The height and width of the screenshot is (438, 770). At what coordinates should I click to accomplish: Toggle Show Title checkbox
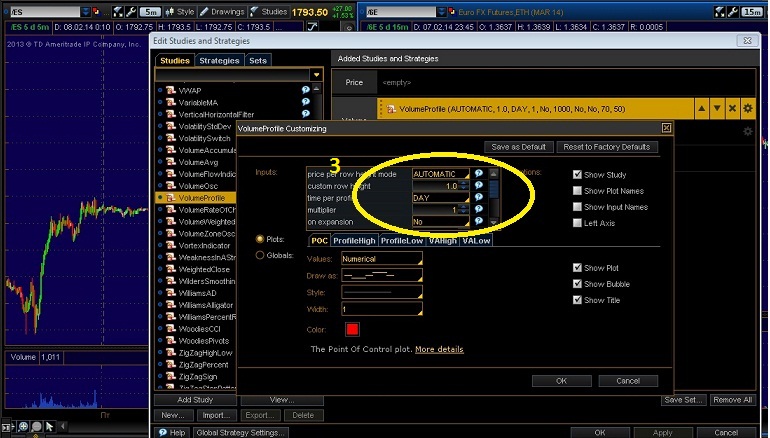[578, 300]
